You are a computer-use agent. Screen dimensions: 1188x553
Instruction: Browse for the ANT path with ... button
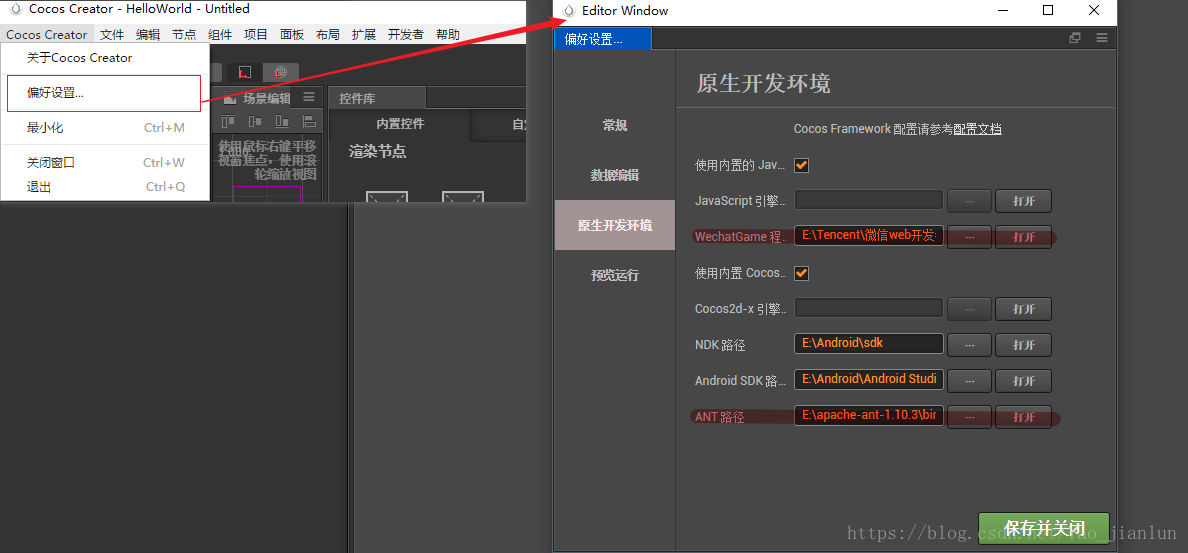coord(969,416)
